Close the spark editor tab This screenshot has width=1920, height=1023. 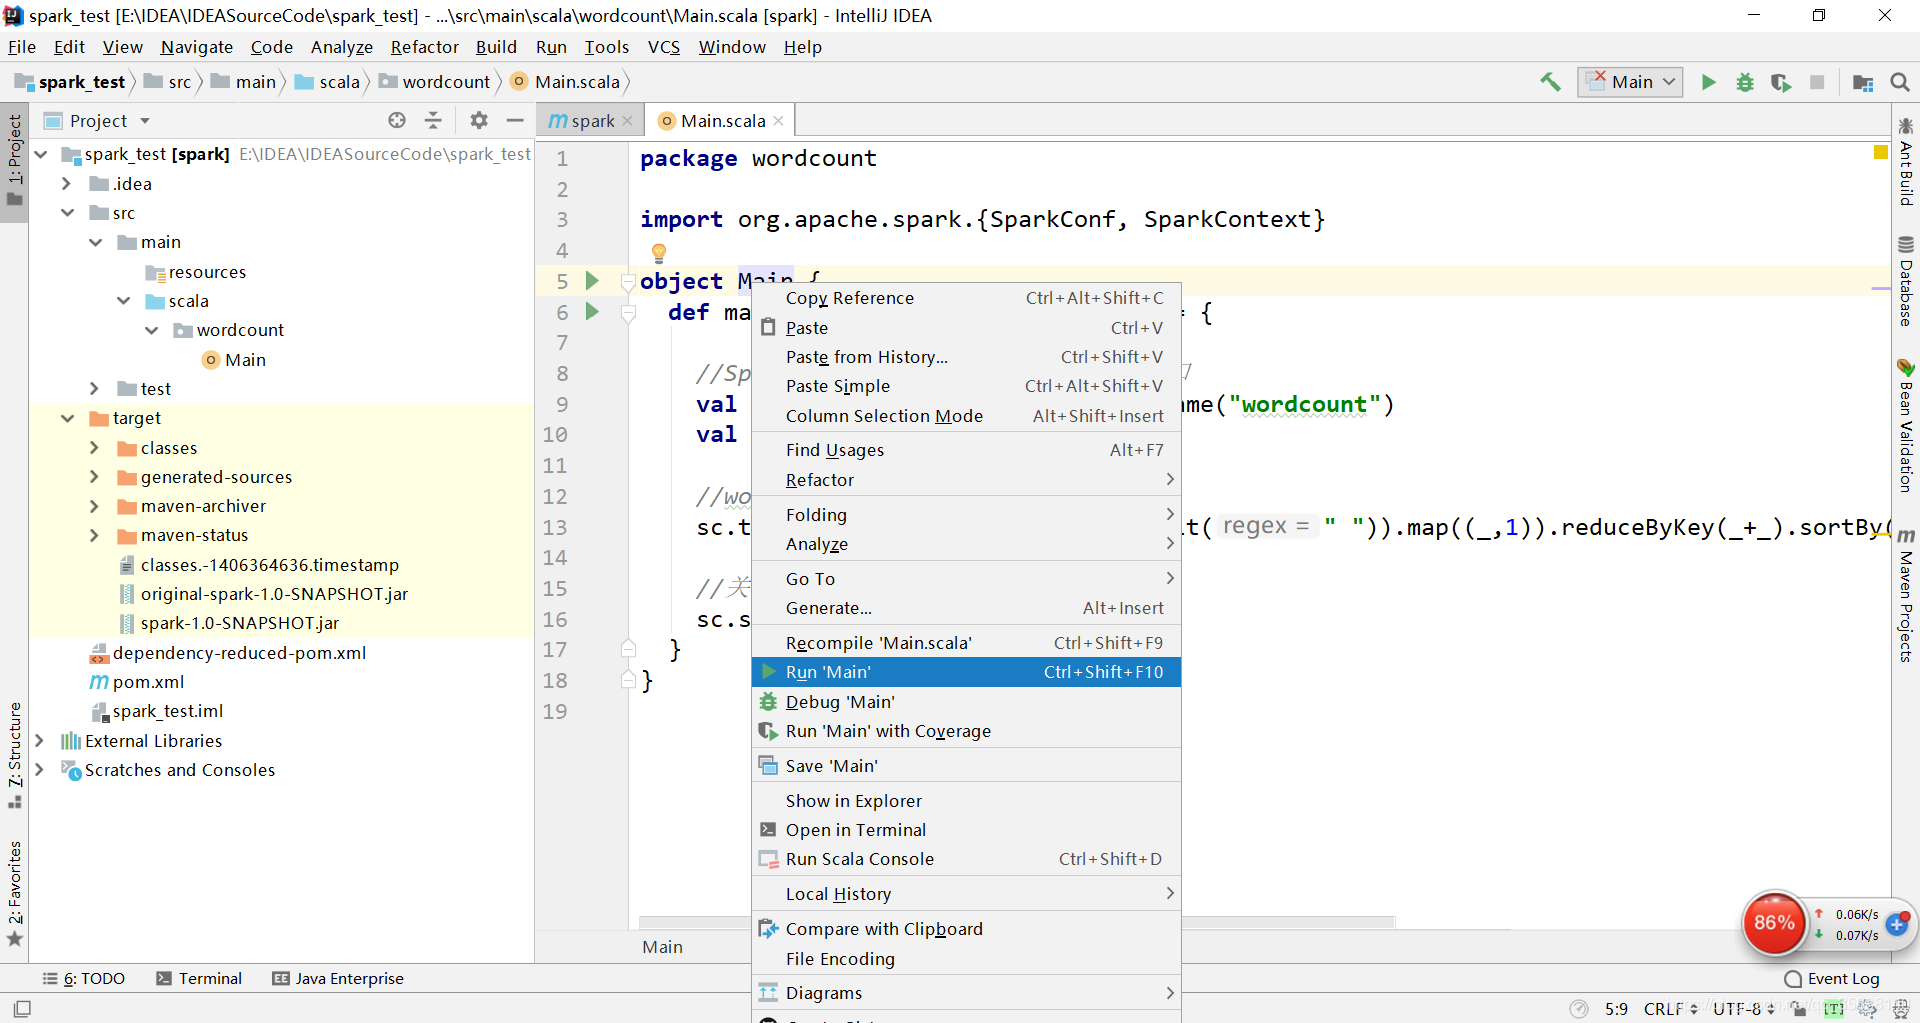point(627,121)
